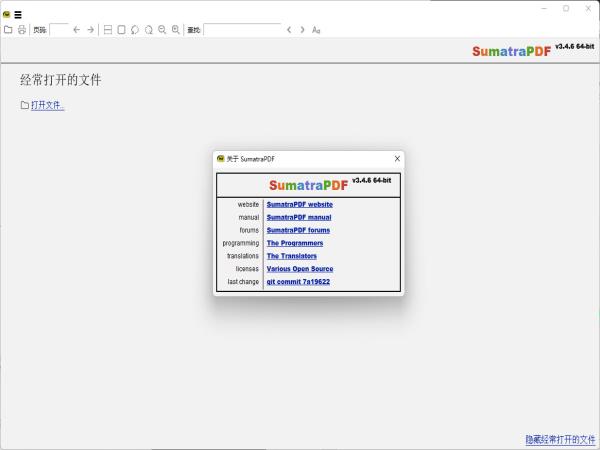
Task: Rotate left toolbar icon
Action: coord(135,29)
